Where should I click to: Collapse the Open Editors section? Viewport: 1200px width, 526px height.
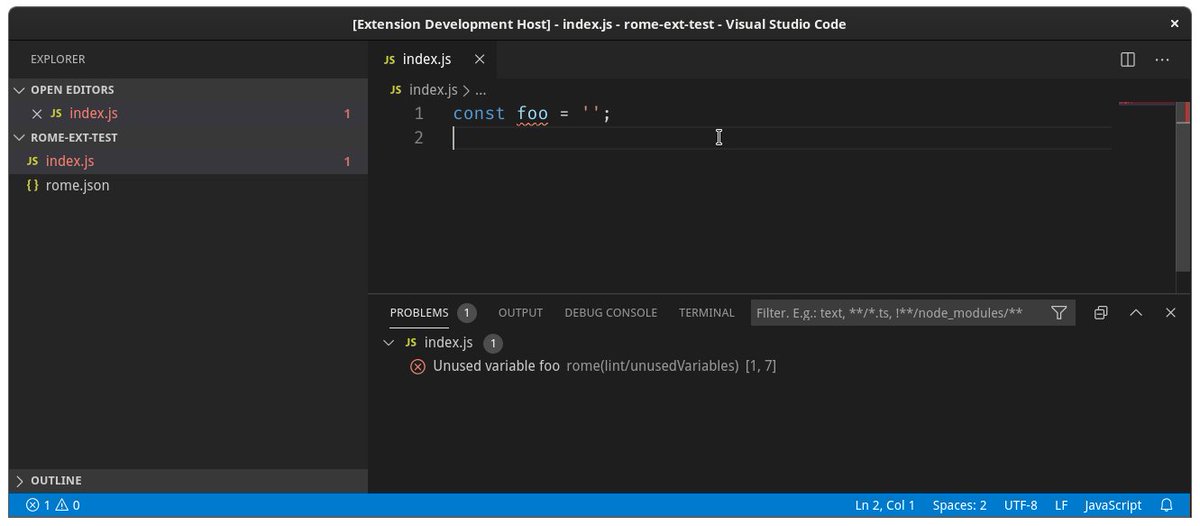pyautogui.click(x=188, y=89)
